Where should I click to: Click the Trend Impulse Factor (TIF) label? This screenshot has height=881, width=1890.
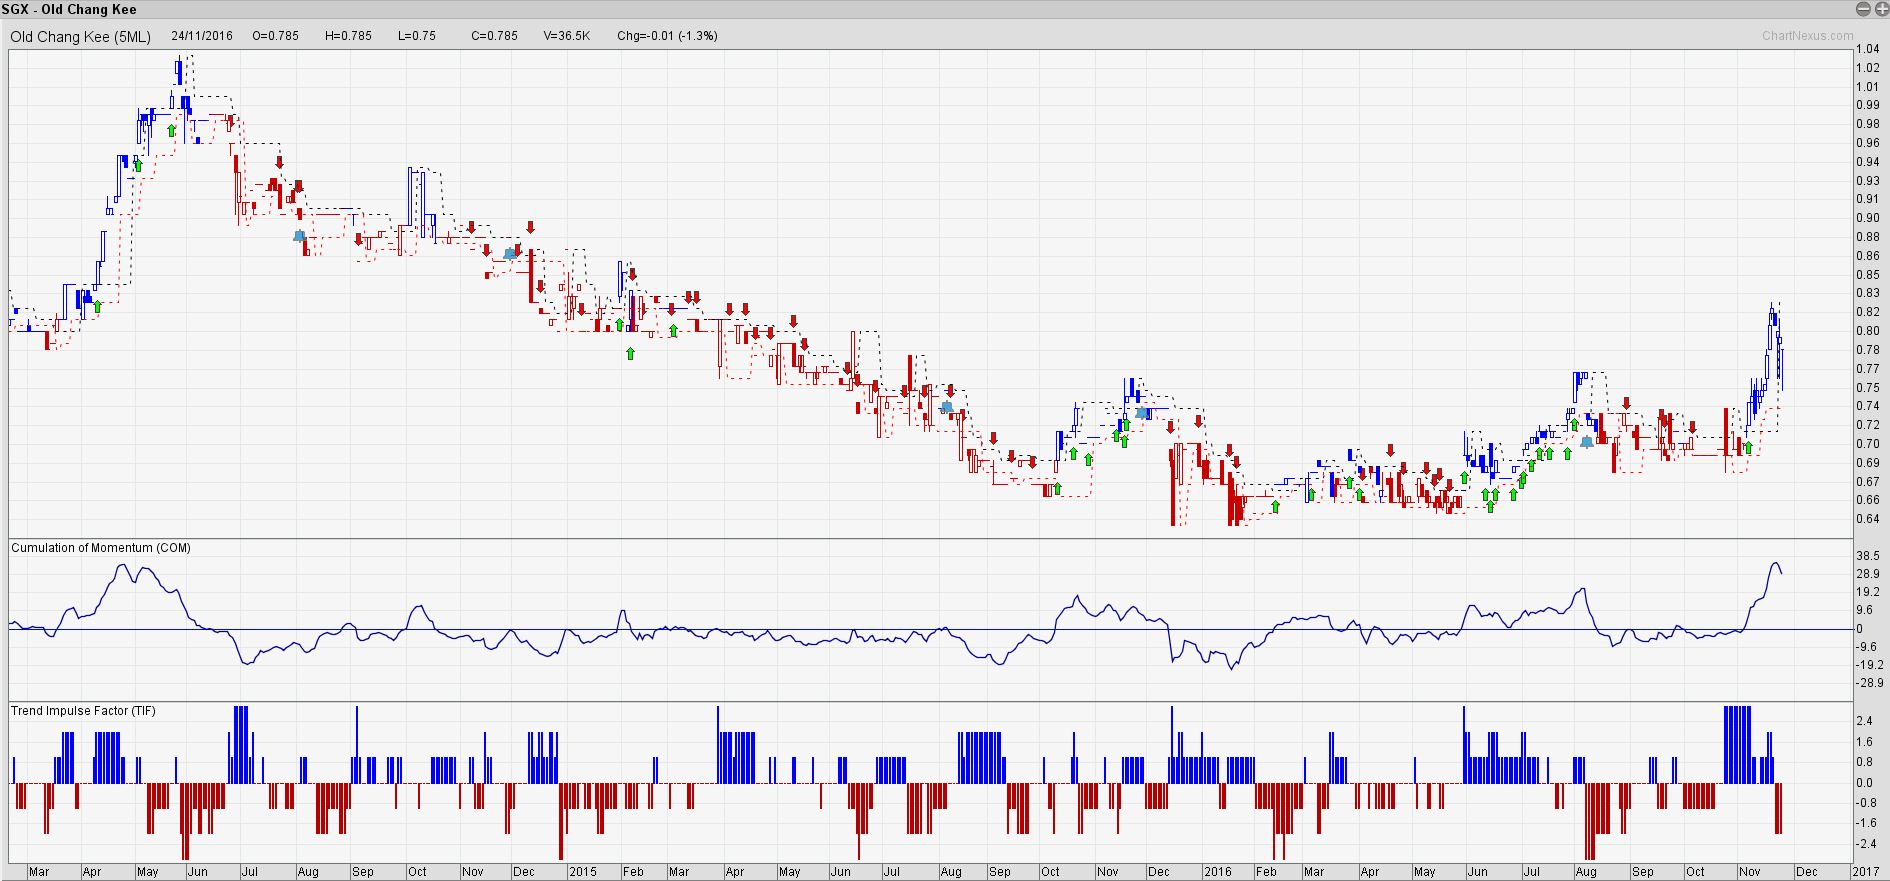83,711
